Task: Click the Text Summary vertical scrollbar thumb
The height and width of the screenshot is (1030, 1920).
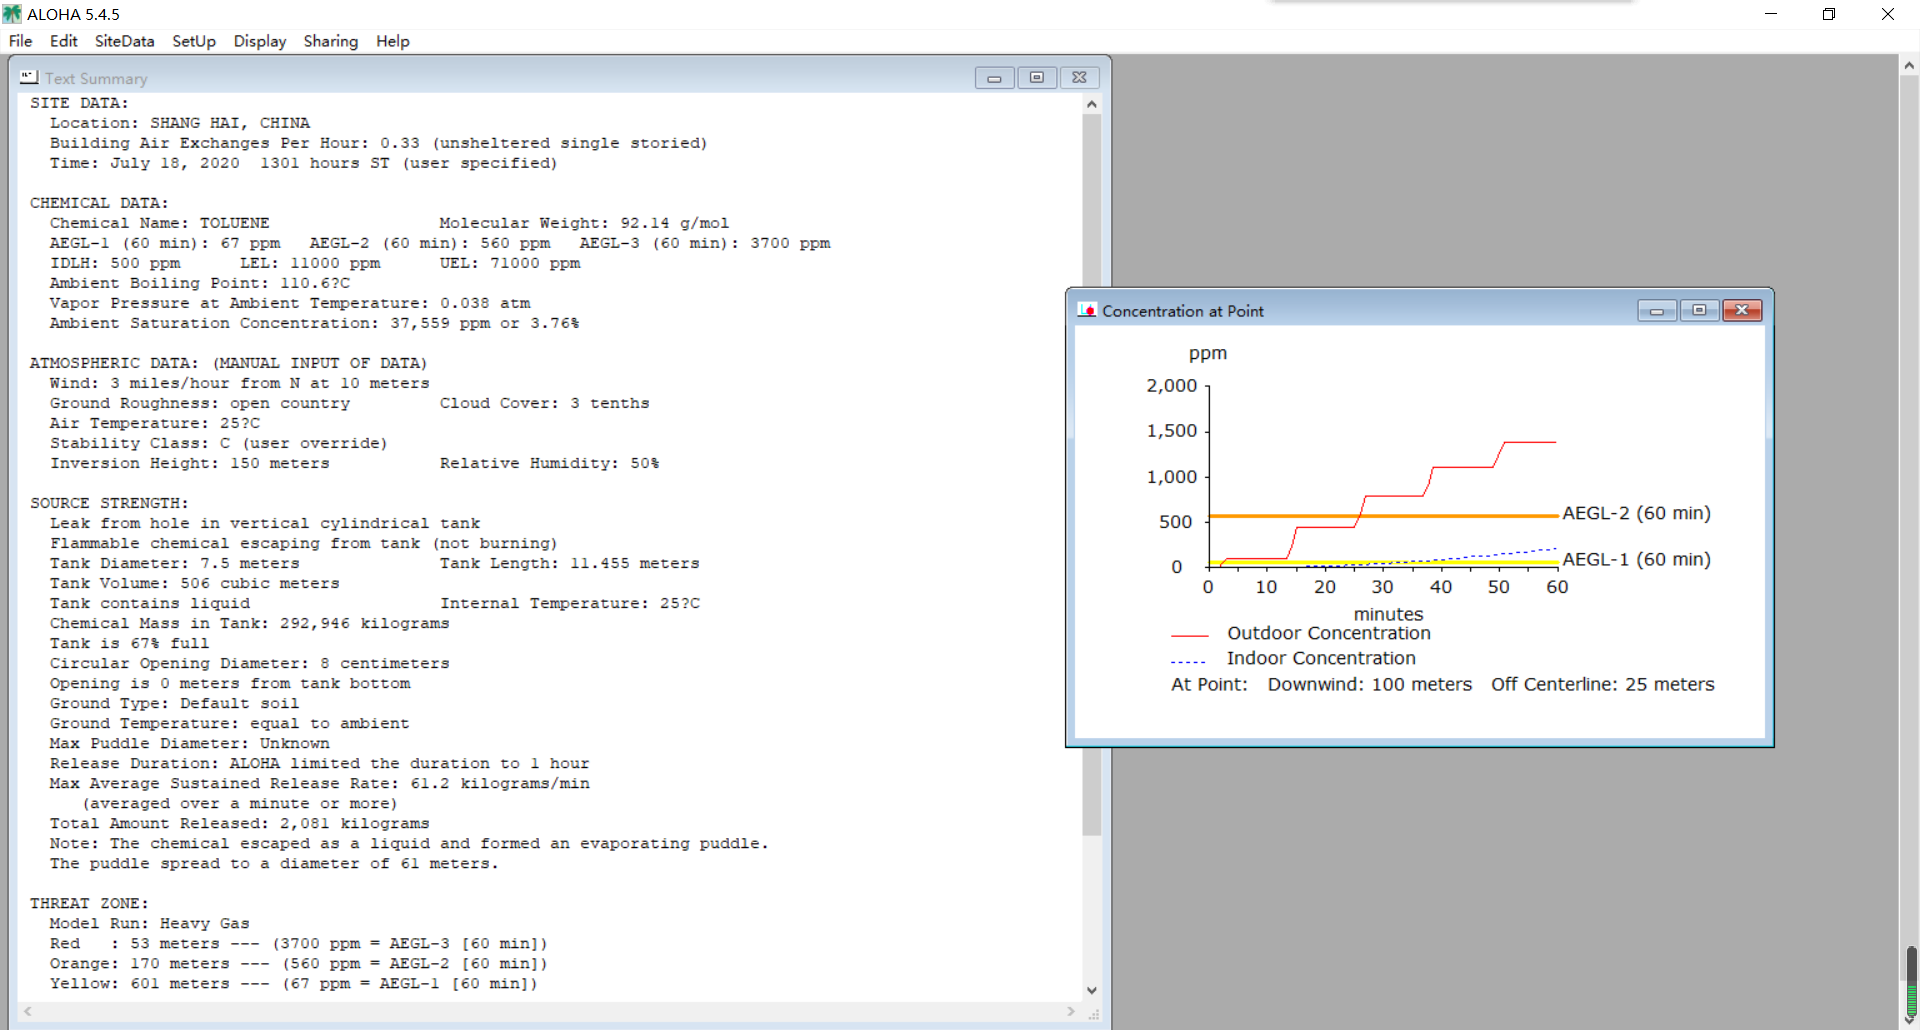Action: (x=1092, y=474)
